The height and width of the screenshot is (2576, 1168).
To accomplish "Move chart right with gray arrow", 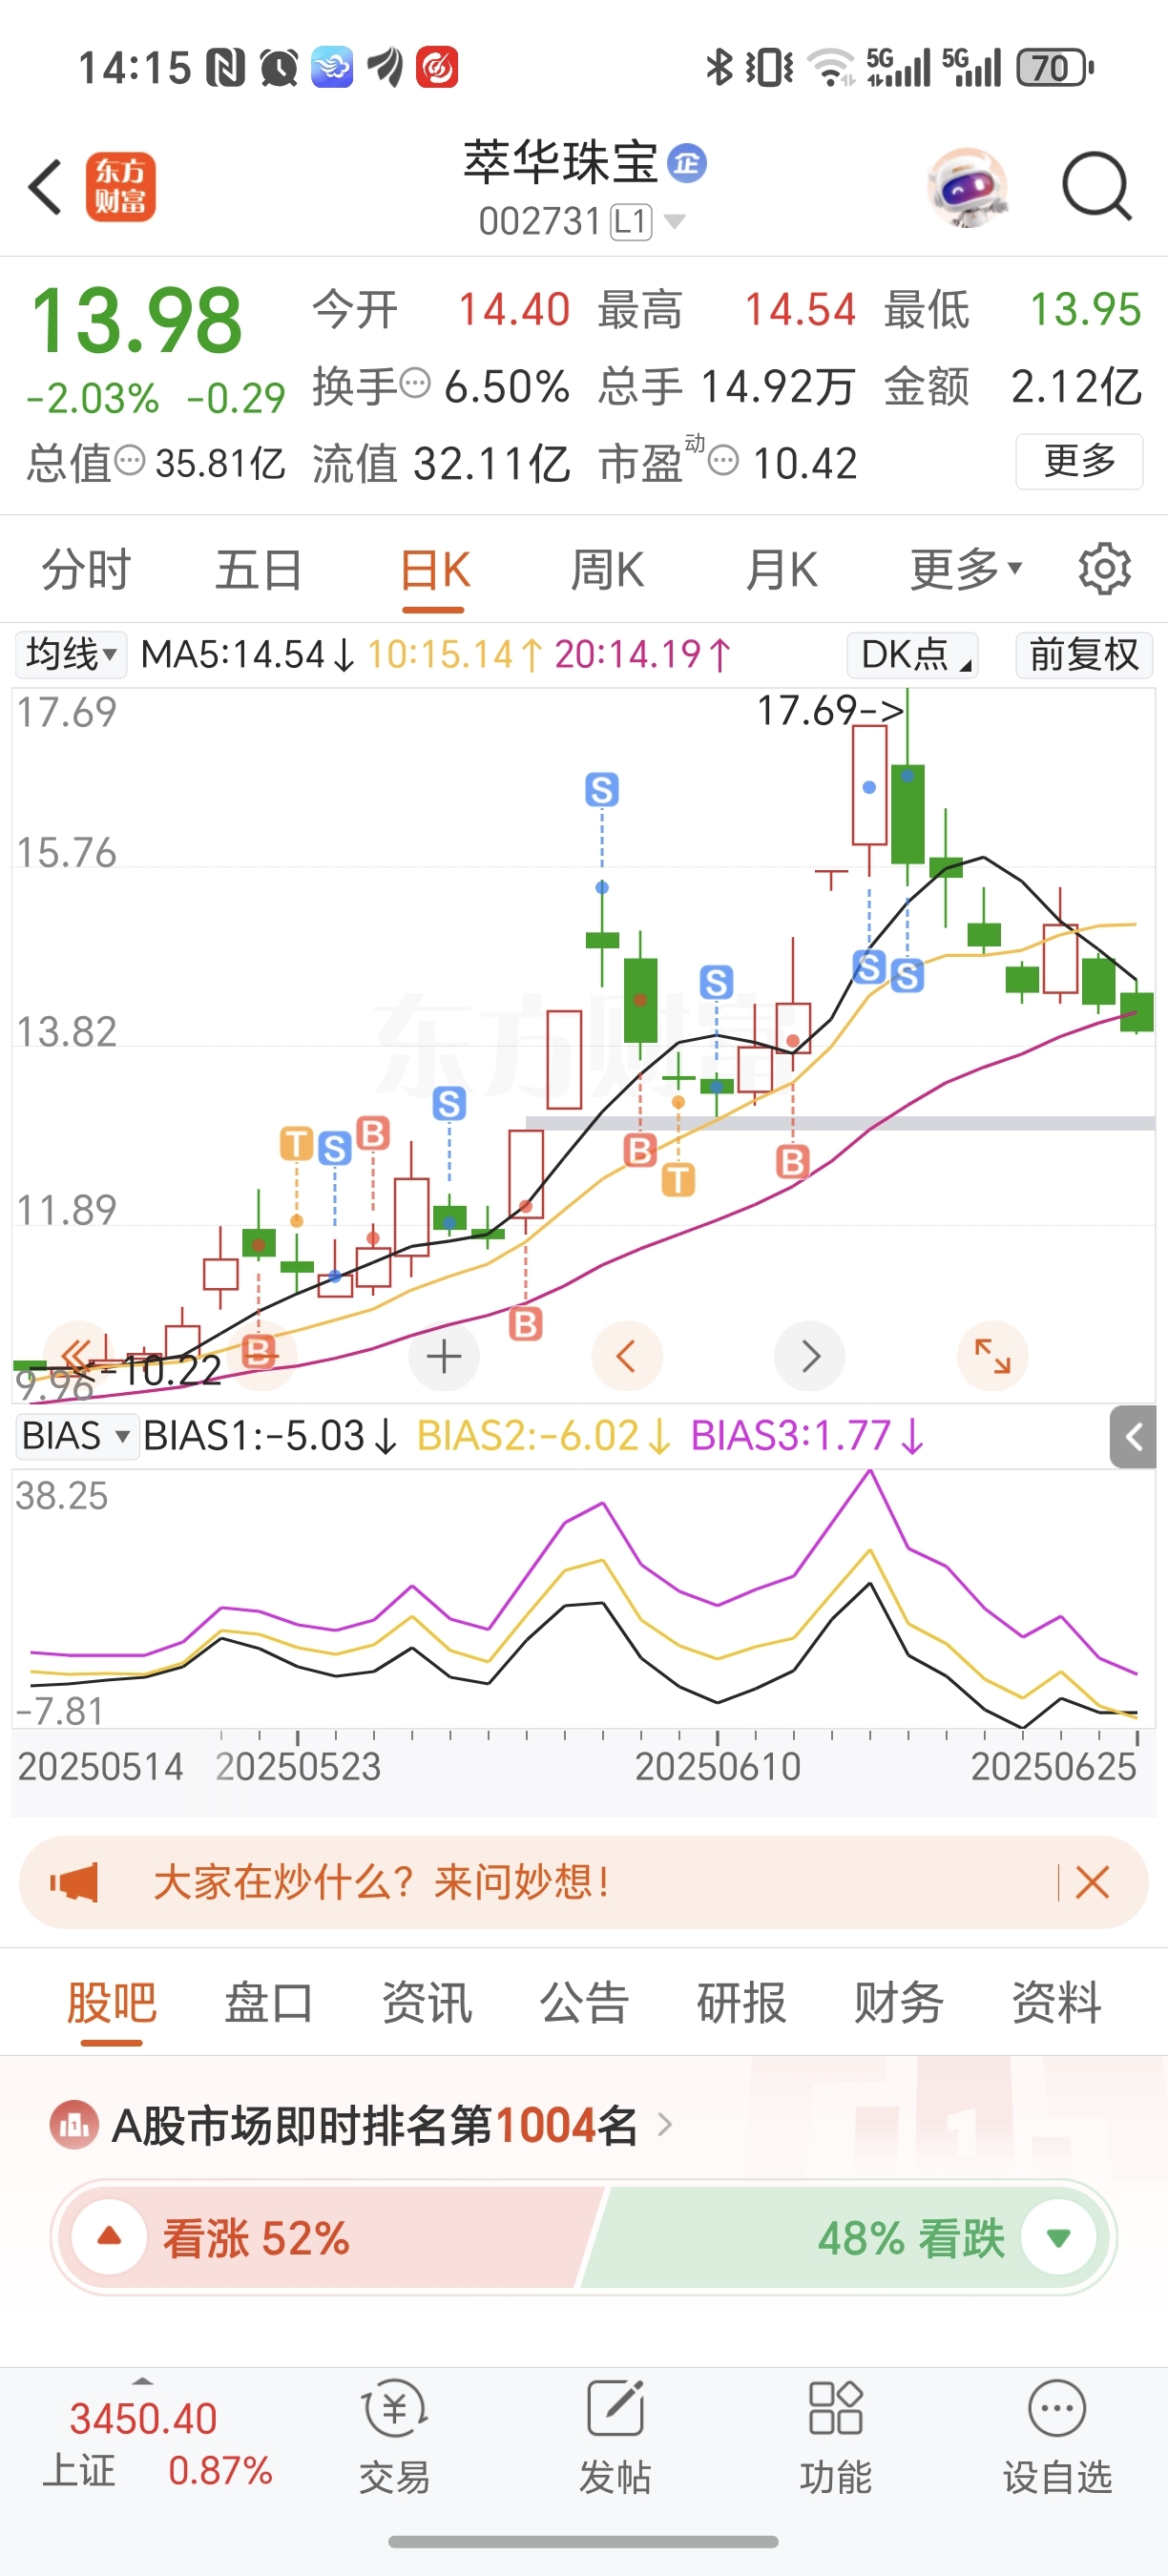I will [x=810, y=1356].
